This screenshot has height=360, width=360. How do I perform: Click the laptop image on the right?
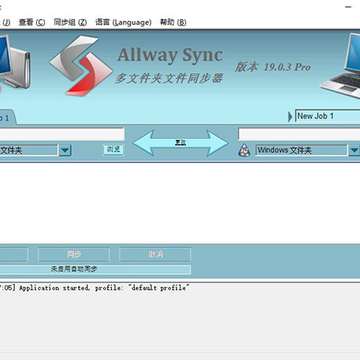tap(340, 66)
